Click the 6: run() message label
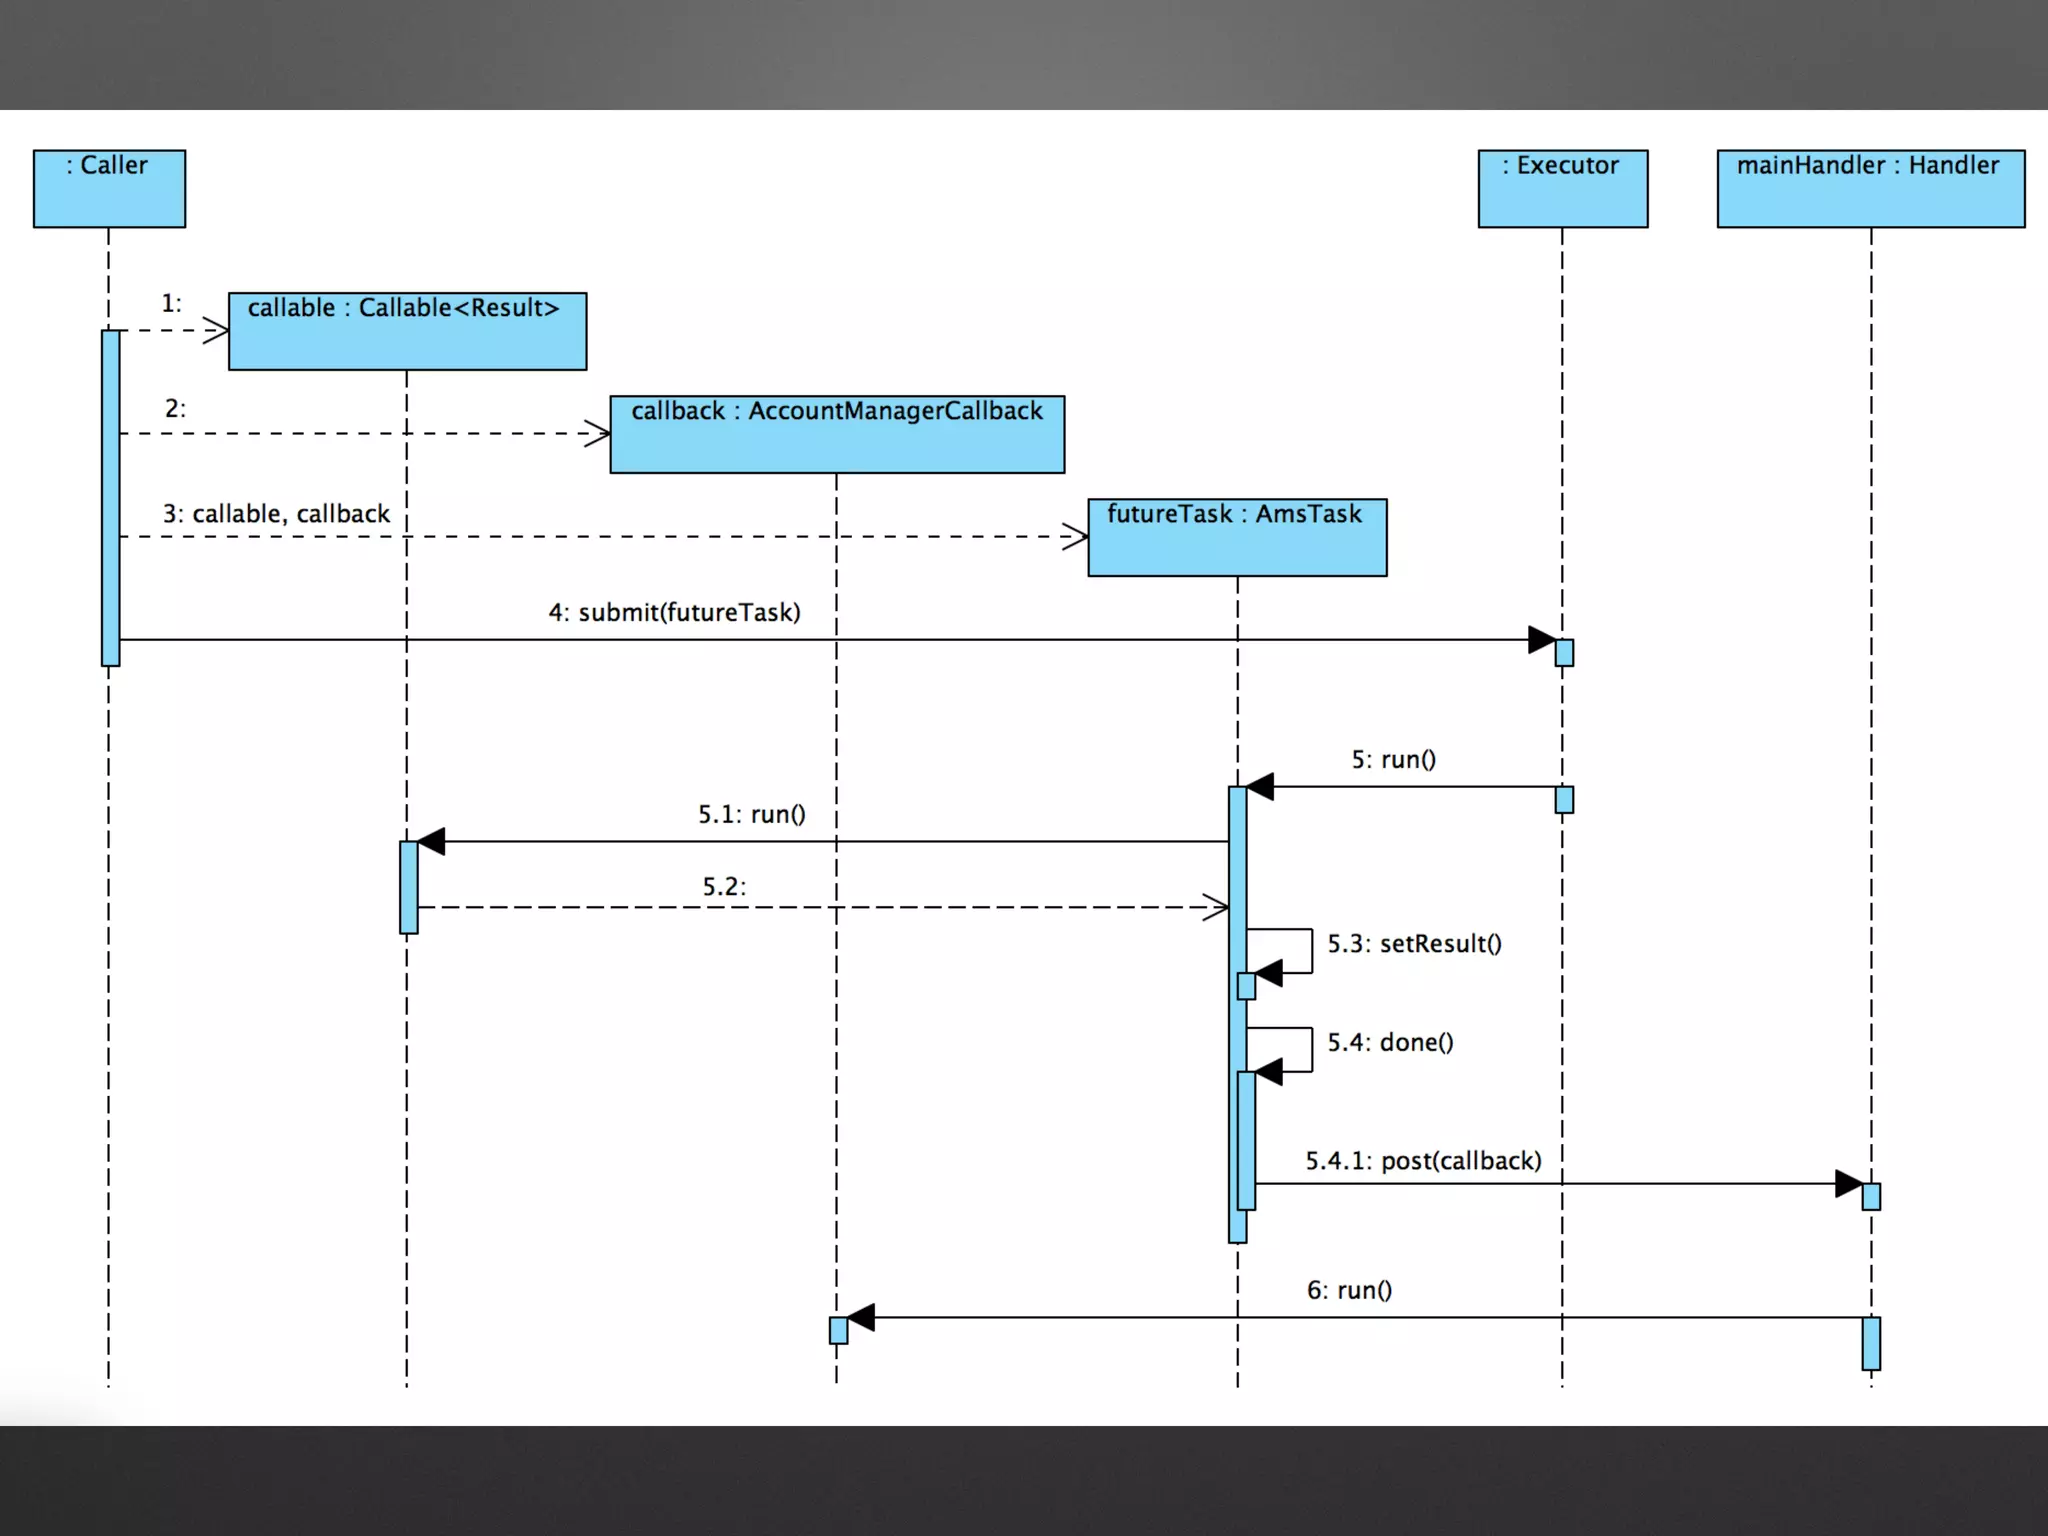The width and height of the screenshot is (2048, 1536). [1349, 1290]
